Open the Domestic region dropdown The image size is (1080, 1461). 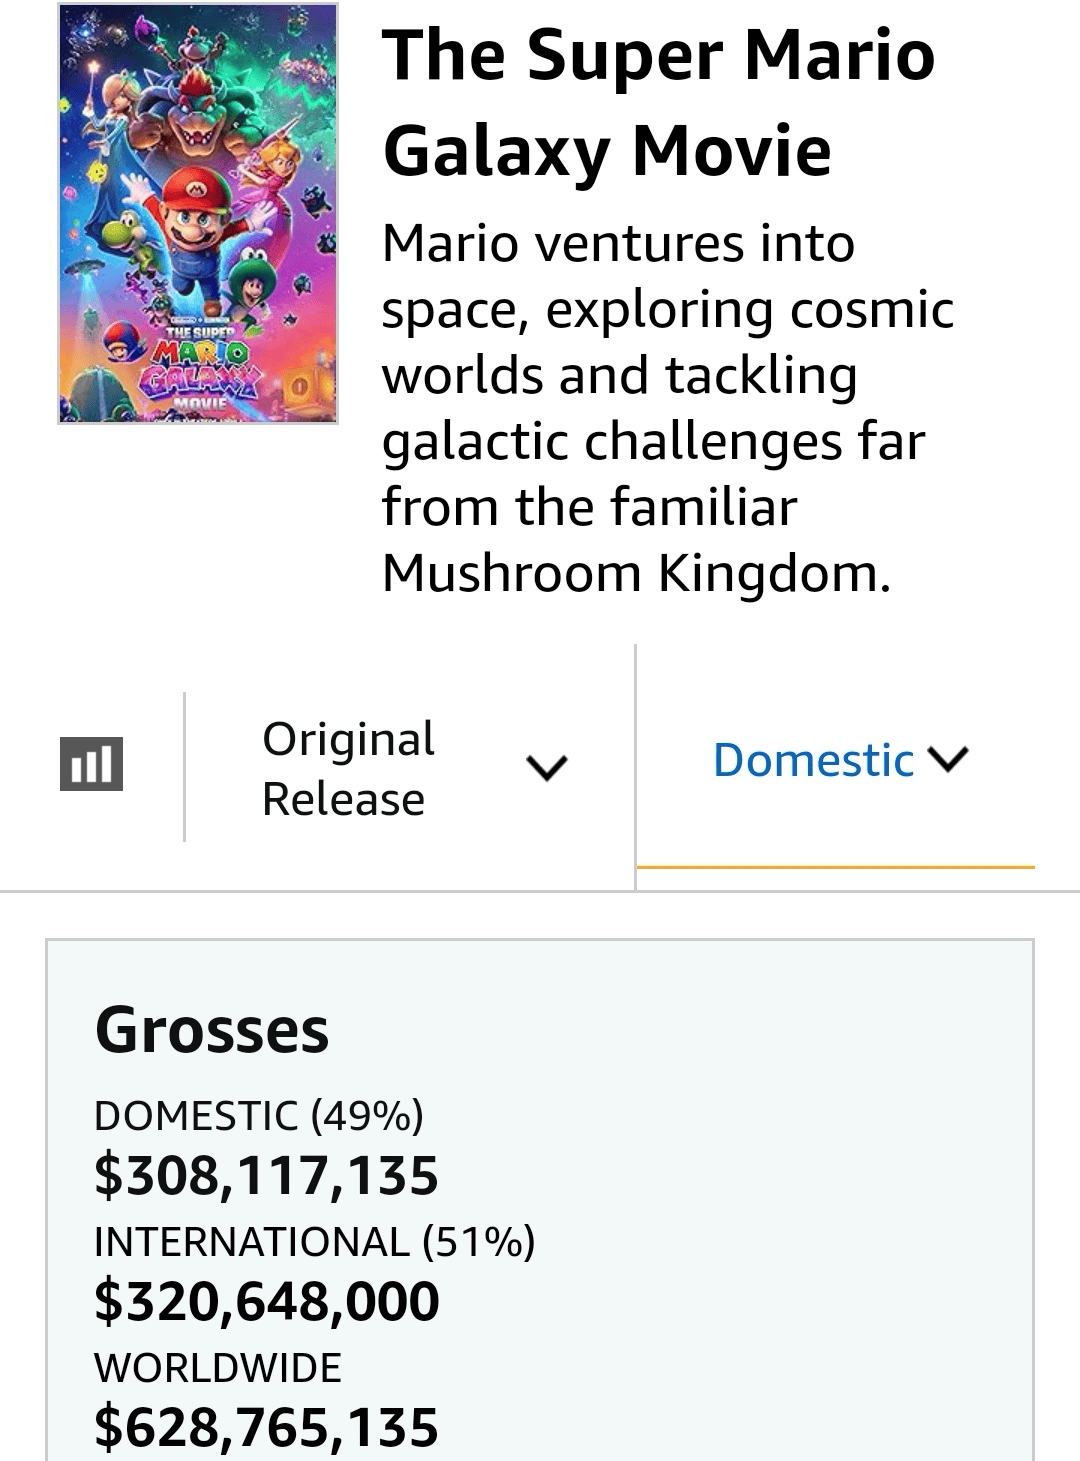tap(812, 760)
